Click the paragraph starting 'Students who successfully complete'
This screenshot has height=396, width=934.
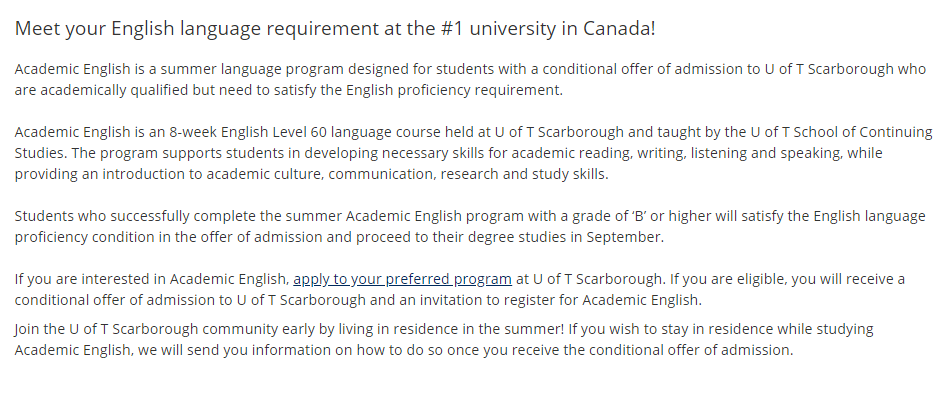coord(470,226)
